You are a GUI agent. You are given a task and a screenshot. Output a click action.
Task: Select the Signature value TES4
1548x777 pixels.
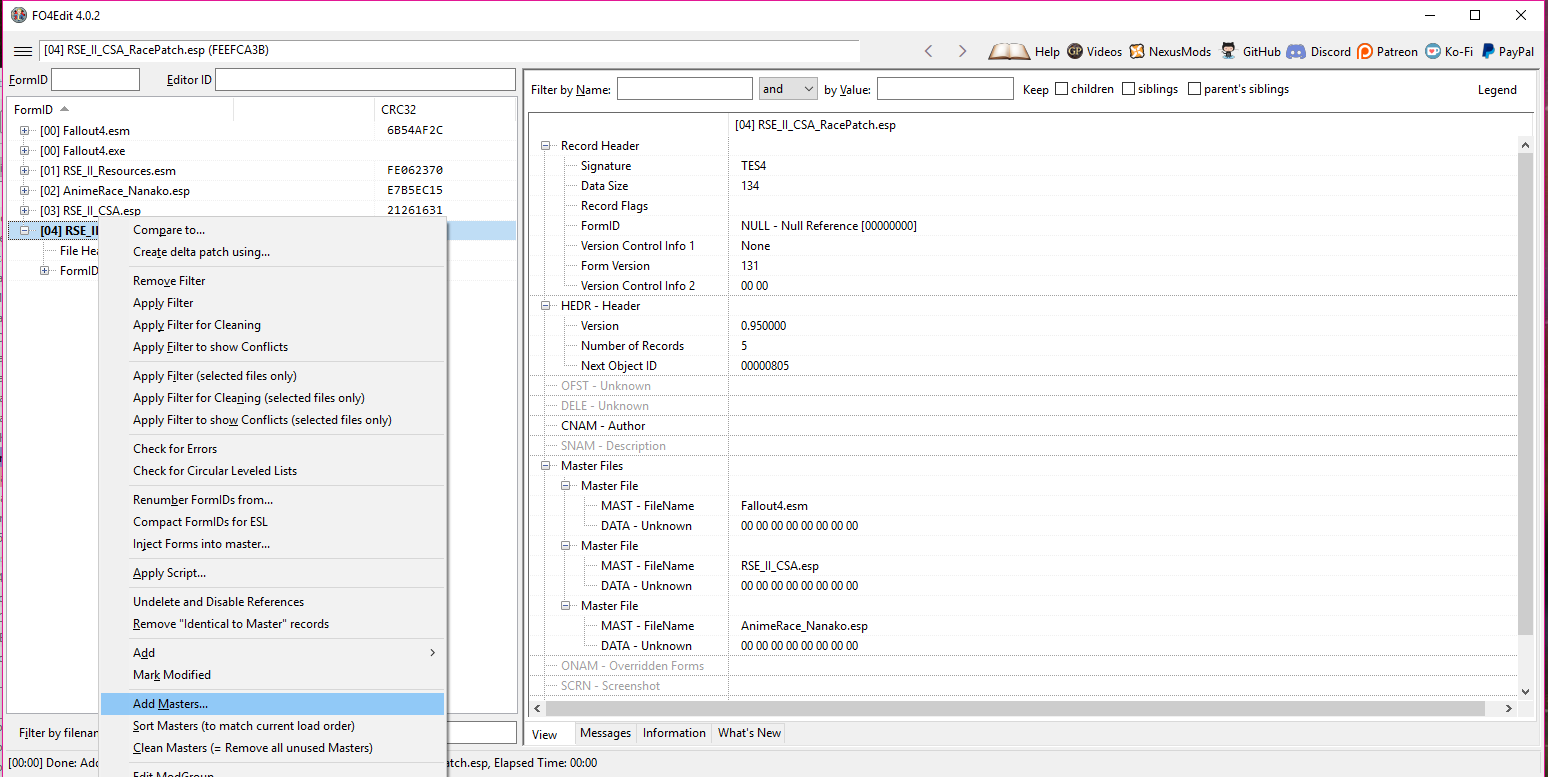point(754,166)
